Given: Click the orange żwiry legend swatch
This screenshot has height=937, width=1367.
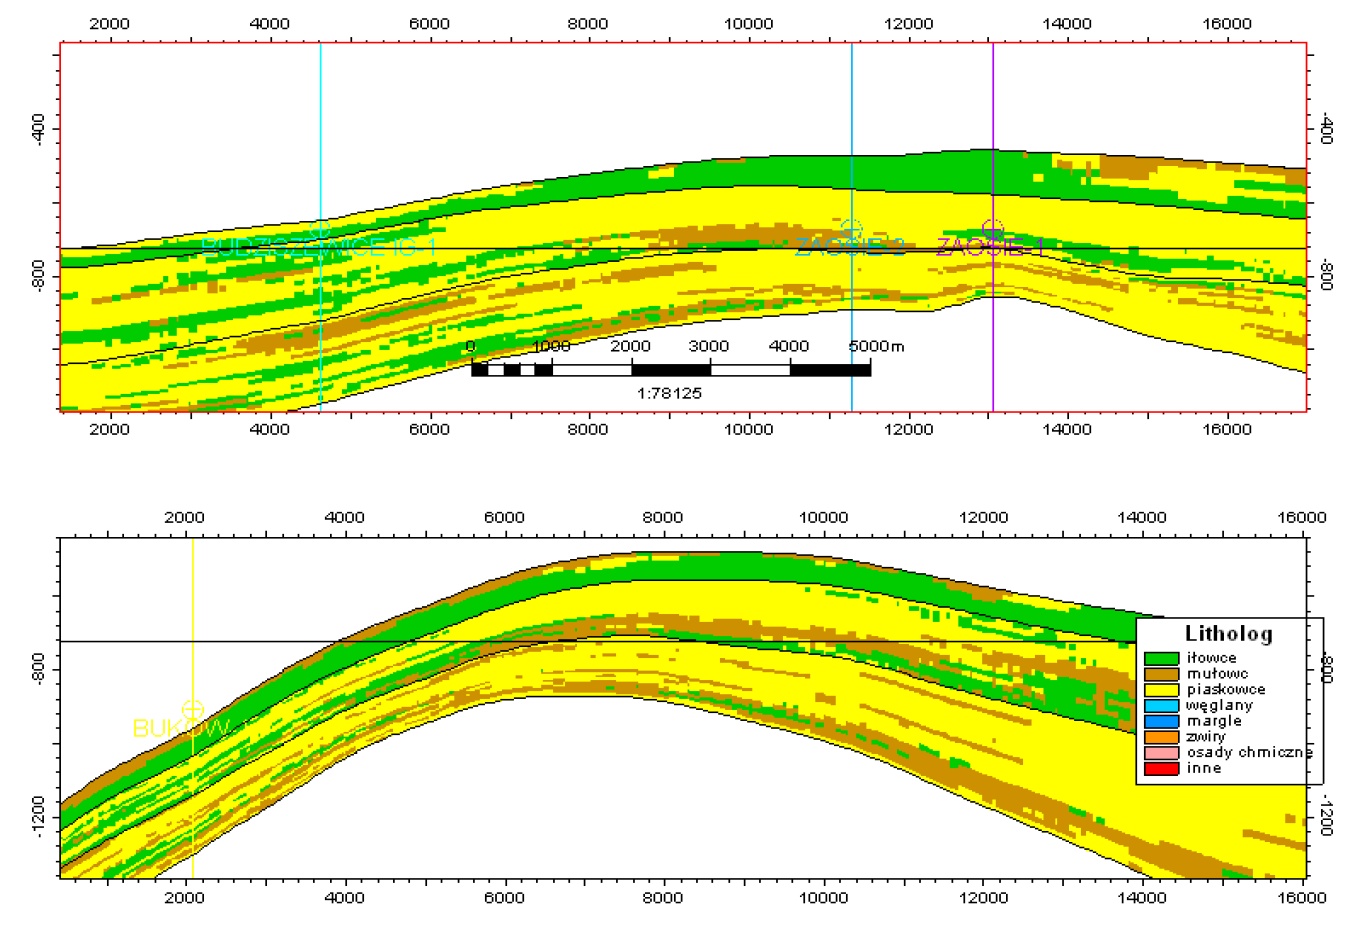Looking at the screenshot, I should [x=1161, y=737].
